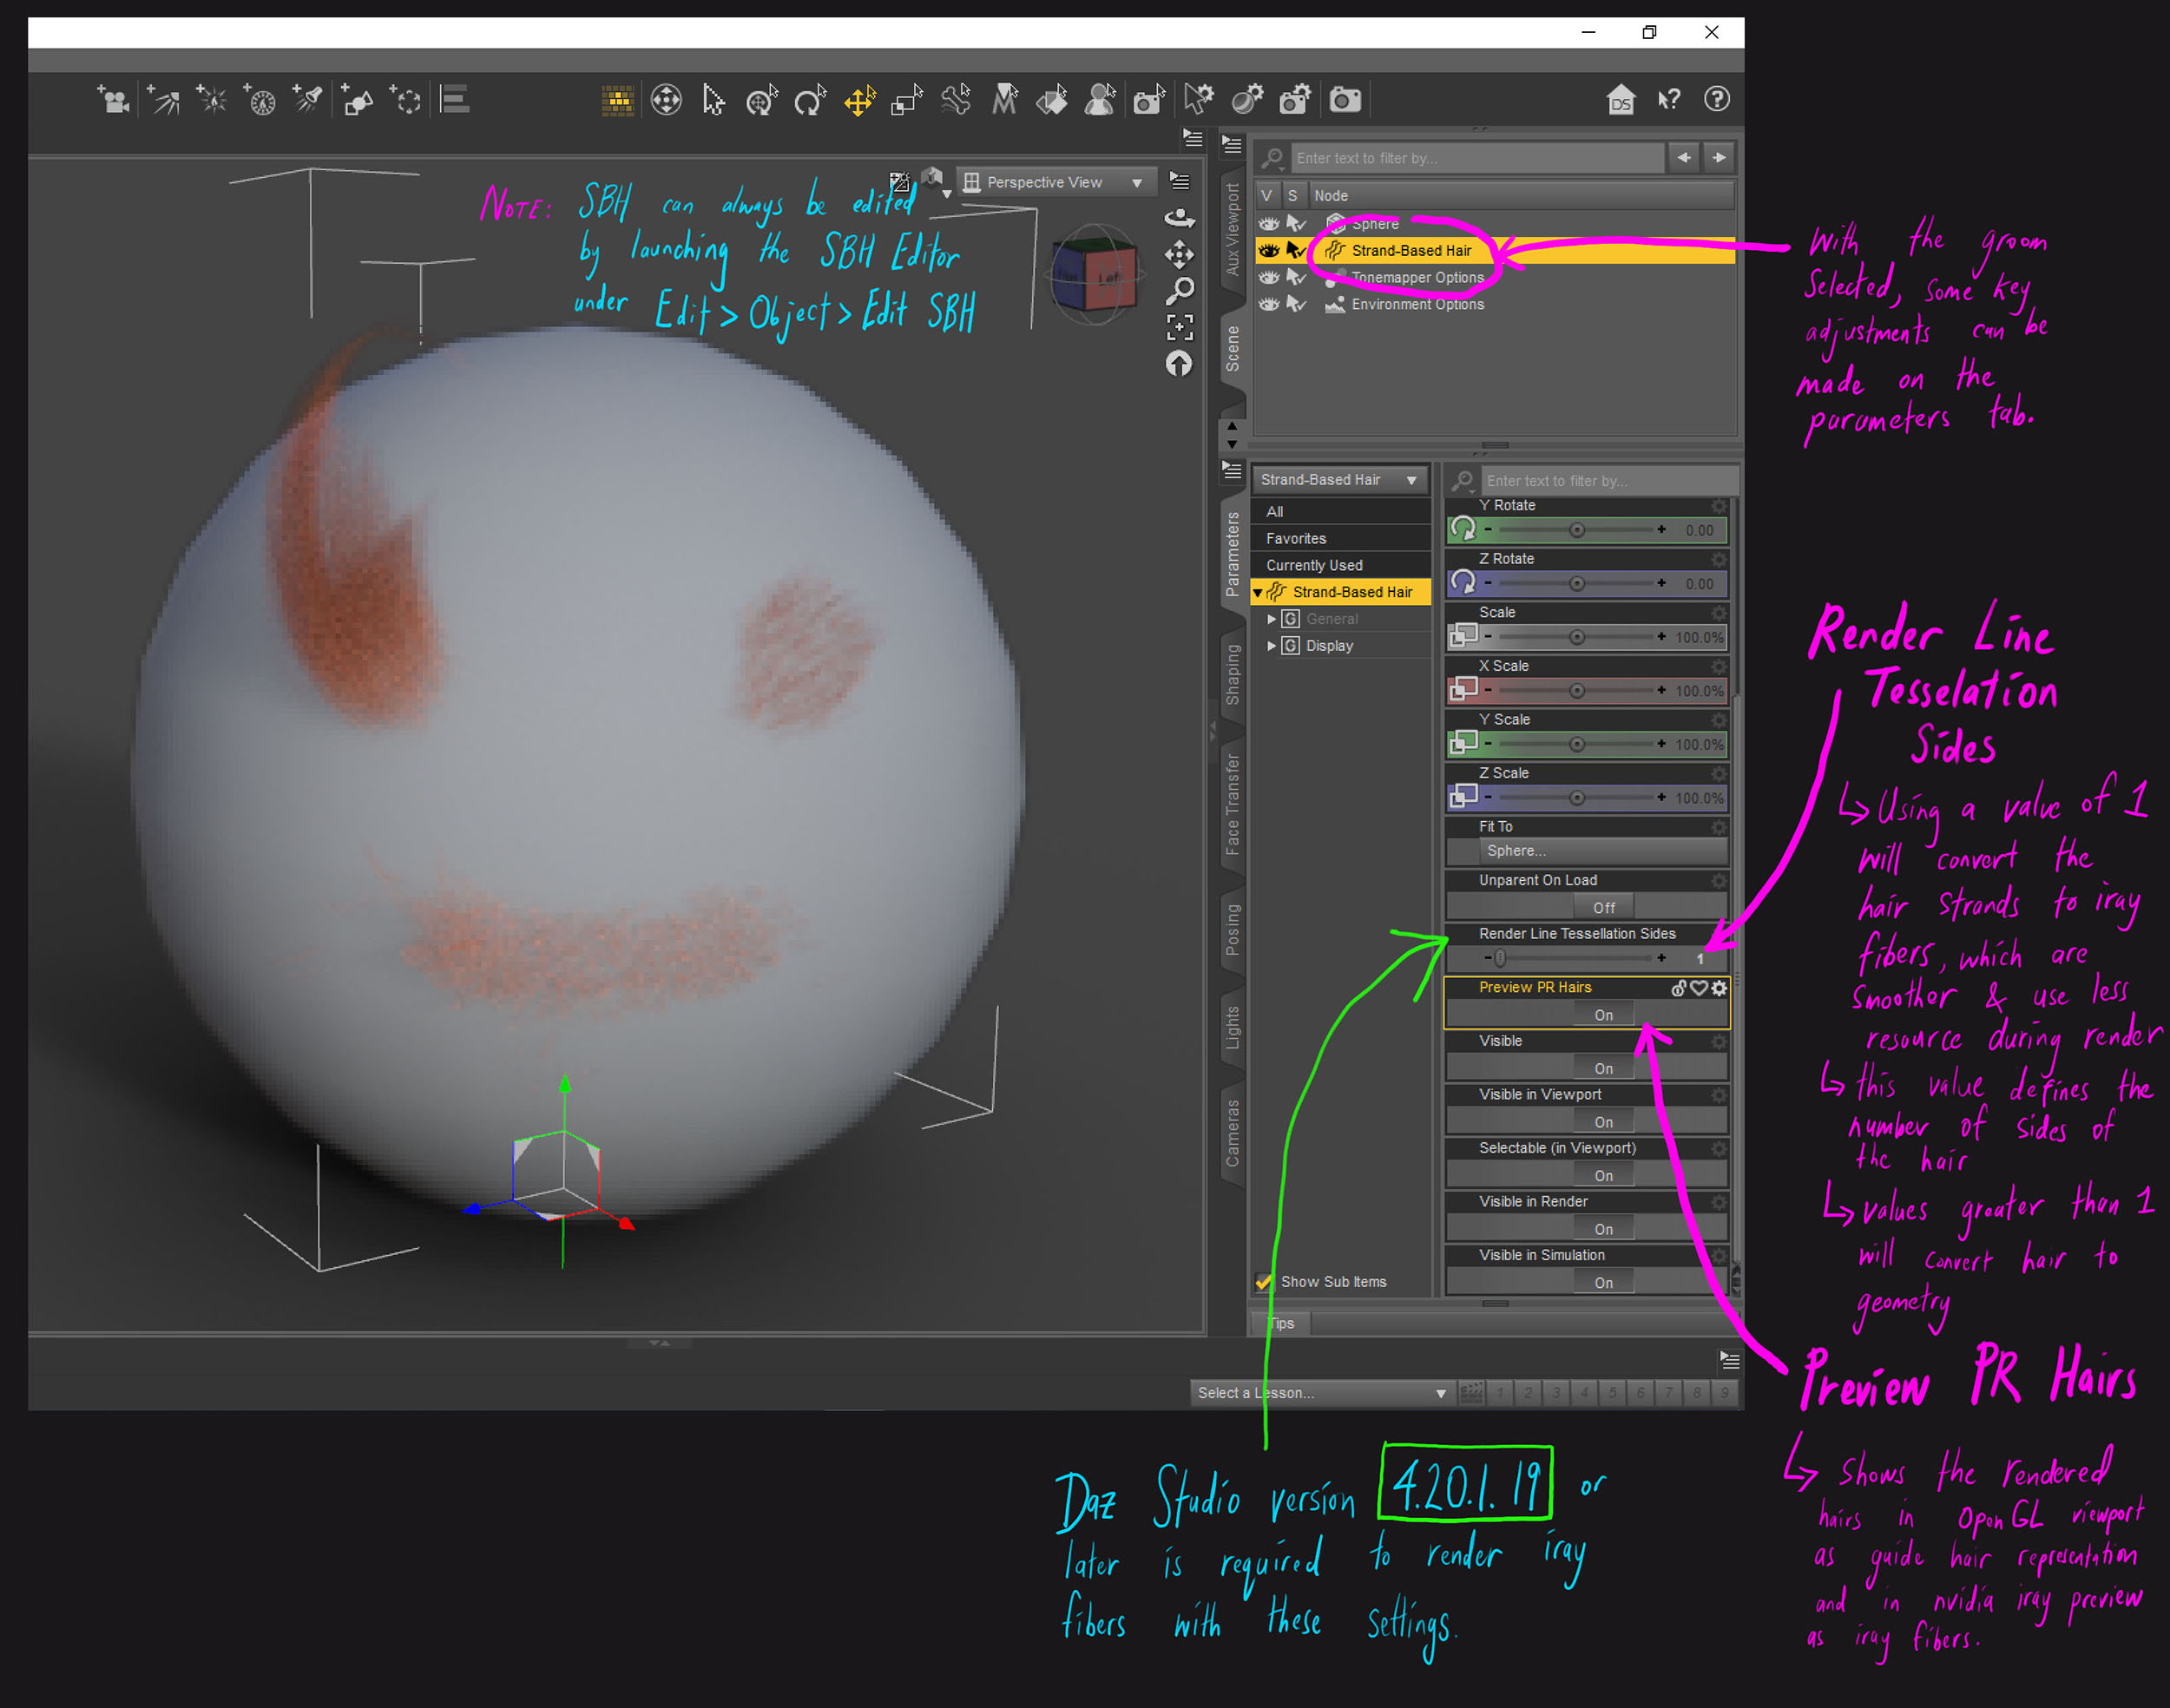Switch to the Posing tab

(x=1233, y=930)
